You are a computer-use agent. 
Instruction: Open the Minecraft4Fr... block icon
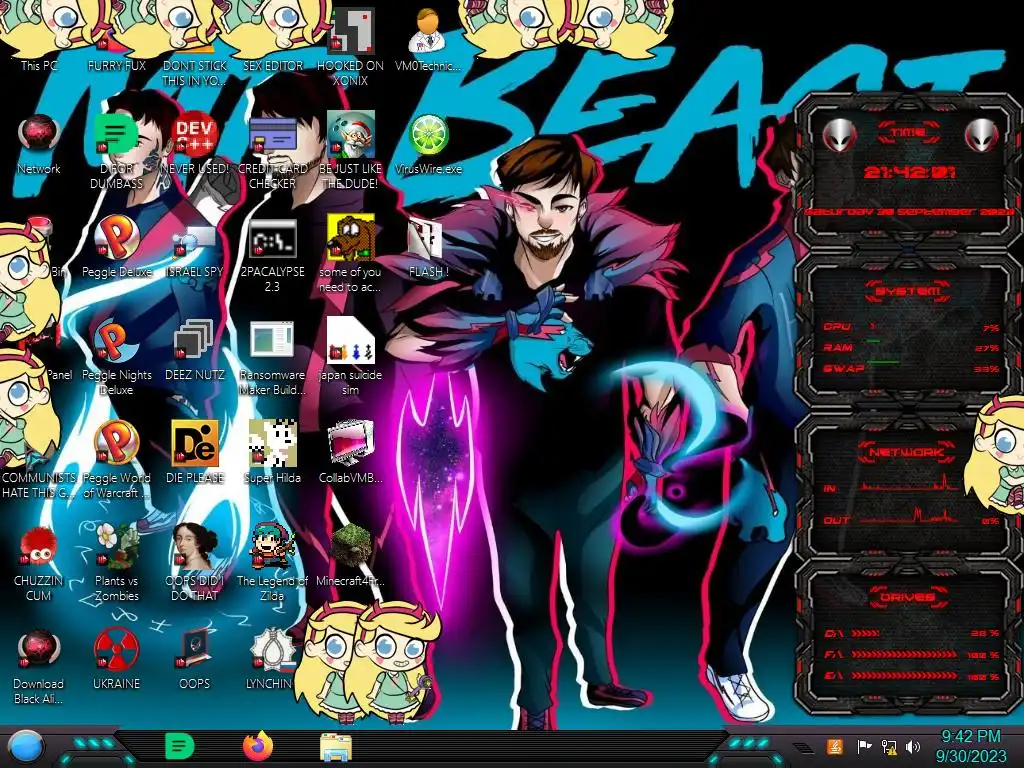click(351, 555)
